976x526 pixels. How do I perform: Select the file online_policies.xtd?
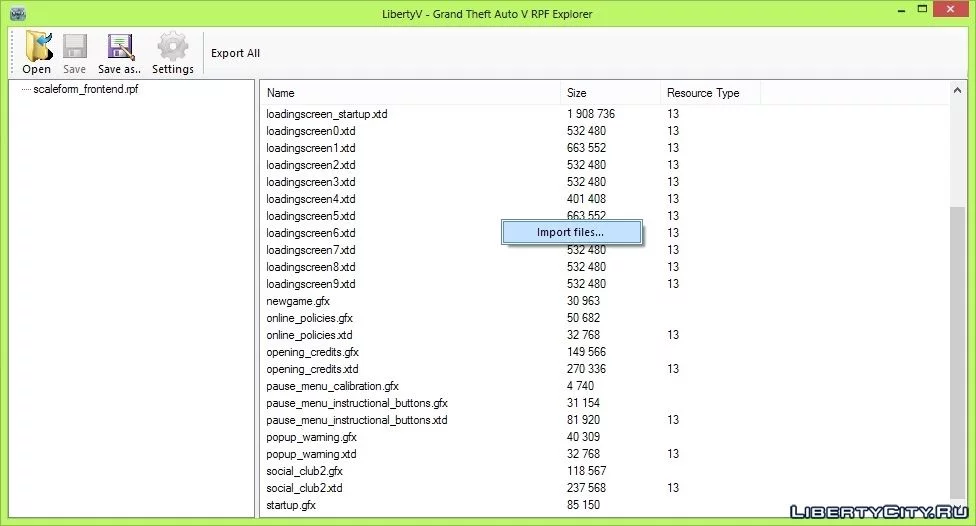[309, 335]
